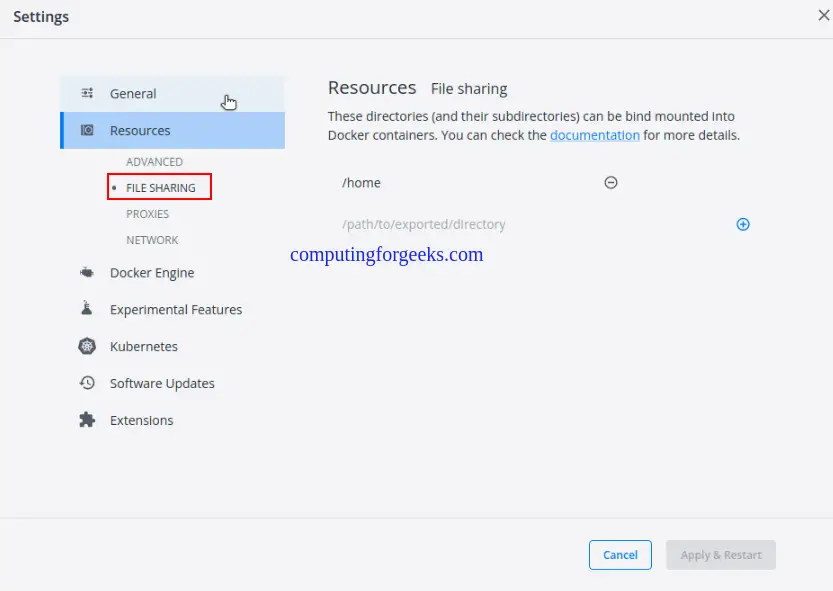Image resolution: width=833 pixels, height=591 pixels.
Task: Switch to the Advanced resources subsection
Action: tap(154, 162)
